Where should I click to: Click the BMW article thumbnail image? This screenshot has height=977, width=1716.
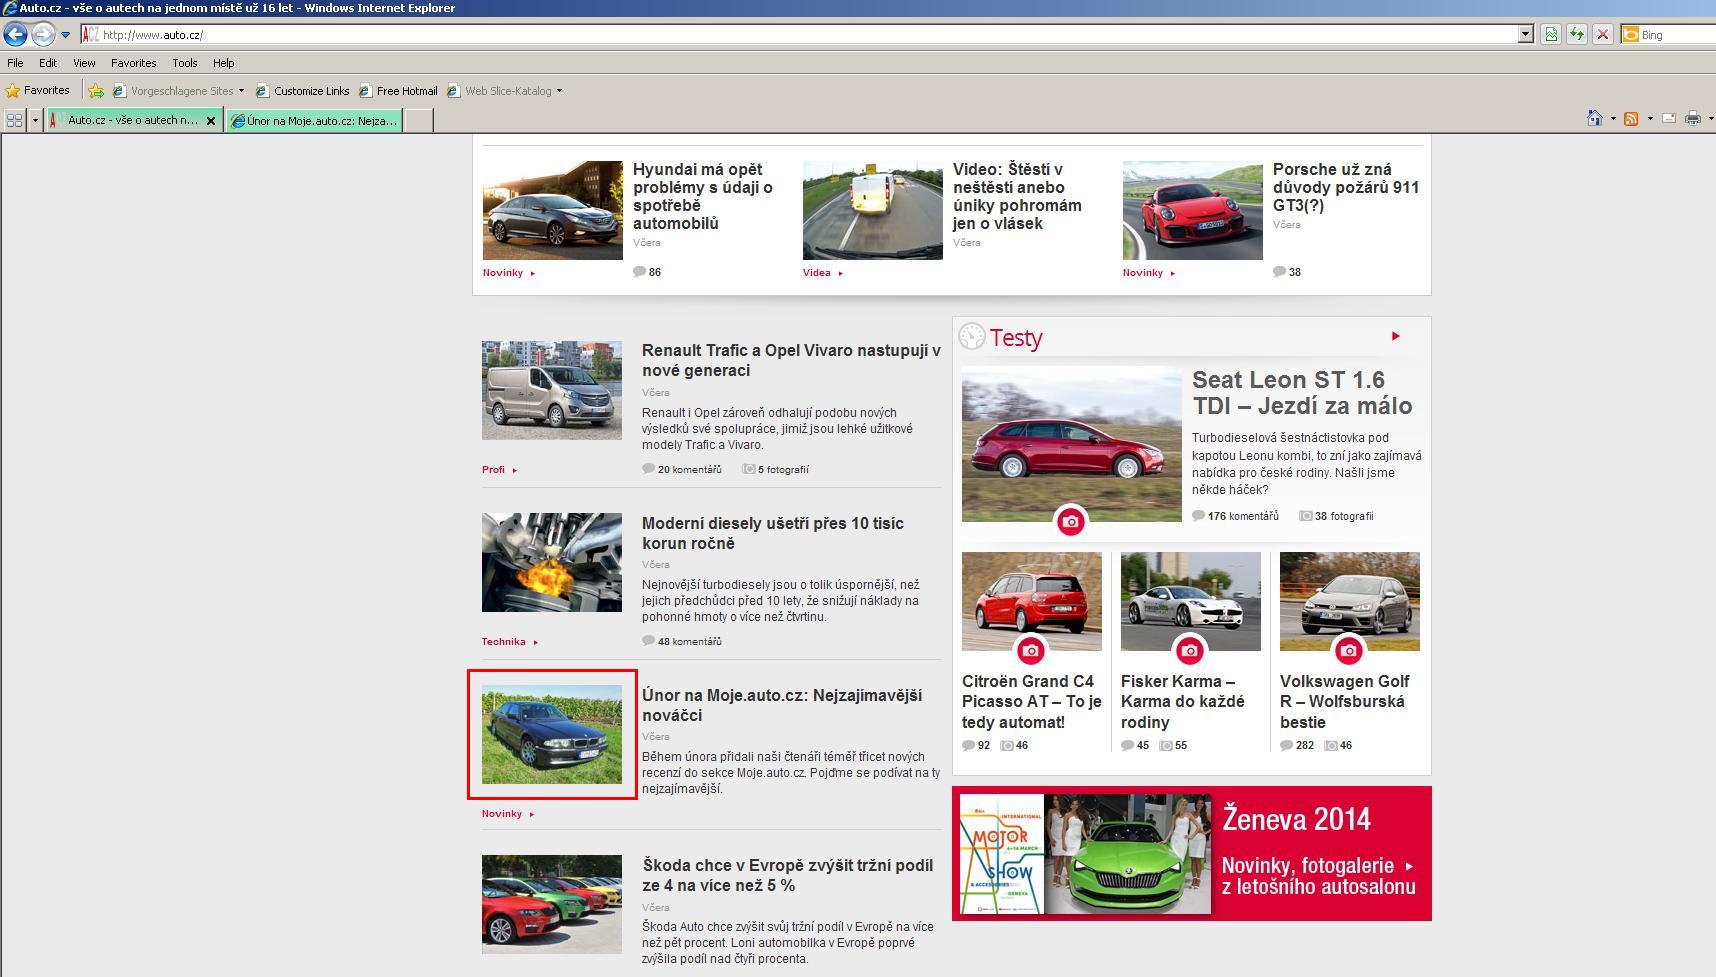click(x=552, y=734)
